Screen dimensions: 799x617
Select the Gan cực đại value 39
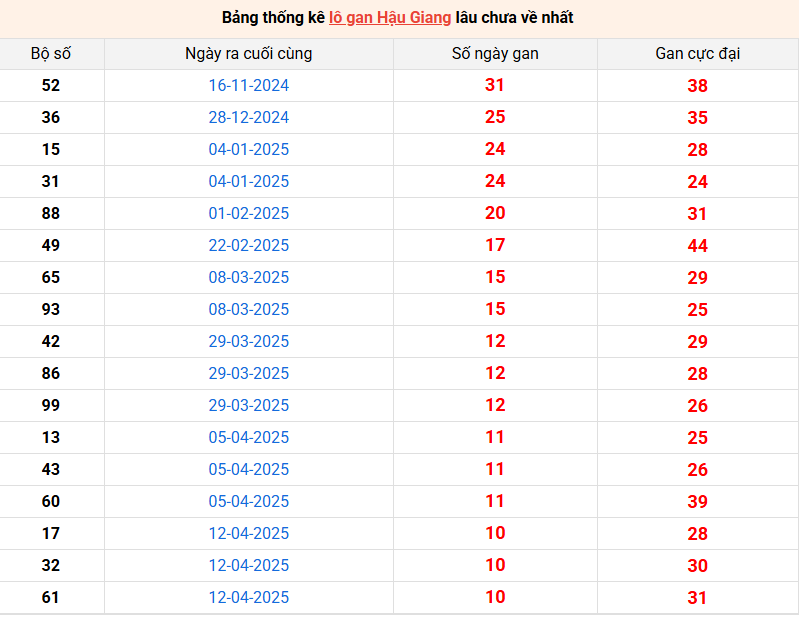(x=697, y=502)
